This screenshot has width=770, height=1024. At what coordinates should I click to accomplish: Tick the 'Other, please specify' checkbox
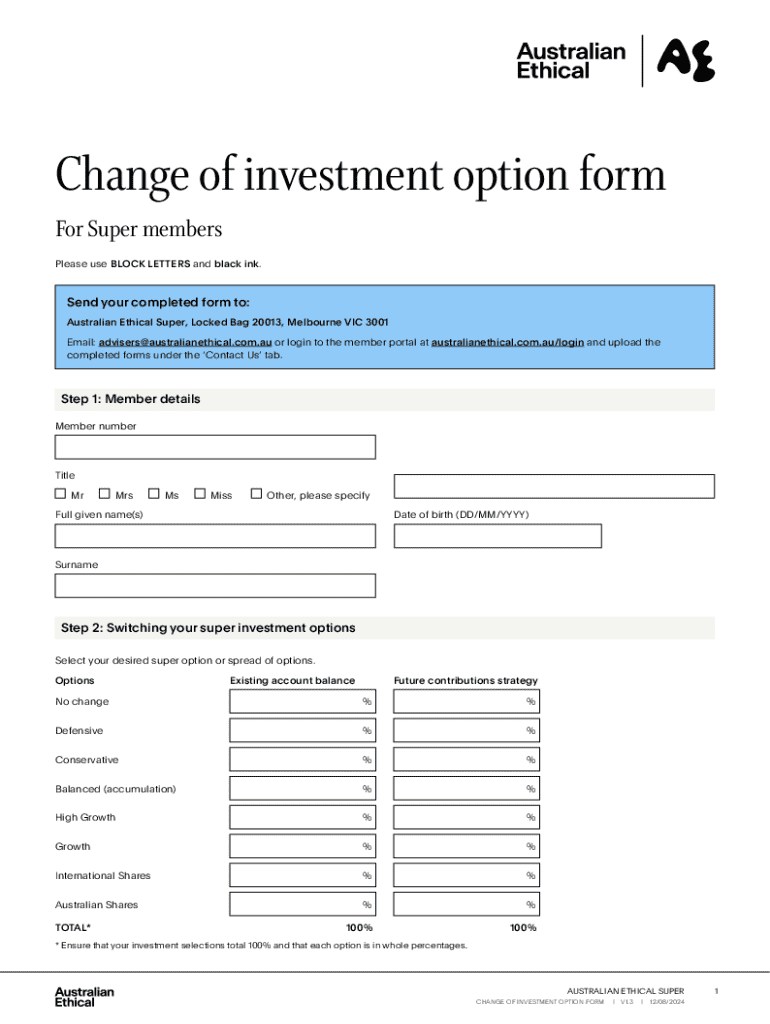click(x=256, y=494)
